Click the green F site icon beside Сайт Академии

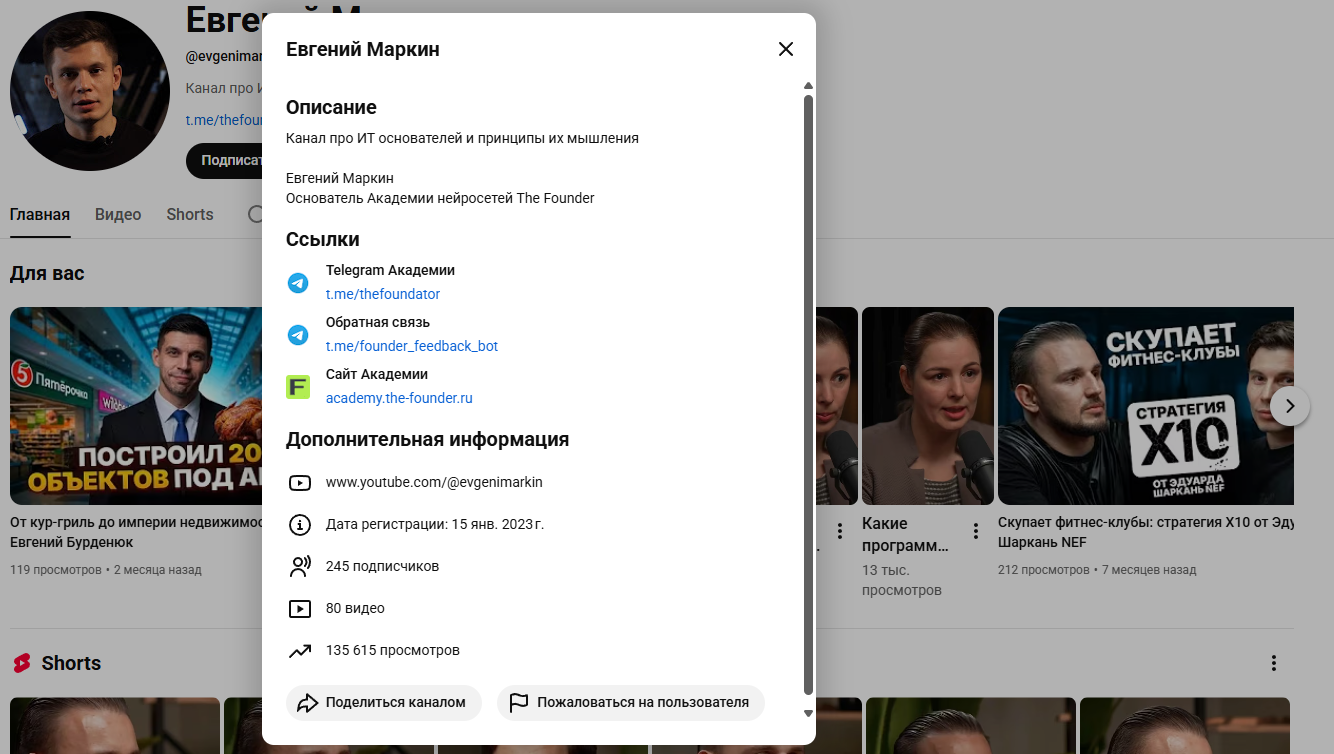298,386
